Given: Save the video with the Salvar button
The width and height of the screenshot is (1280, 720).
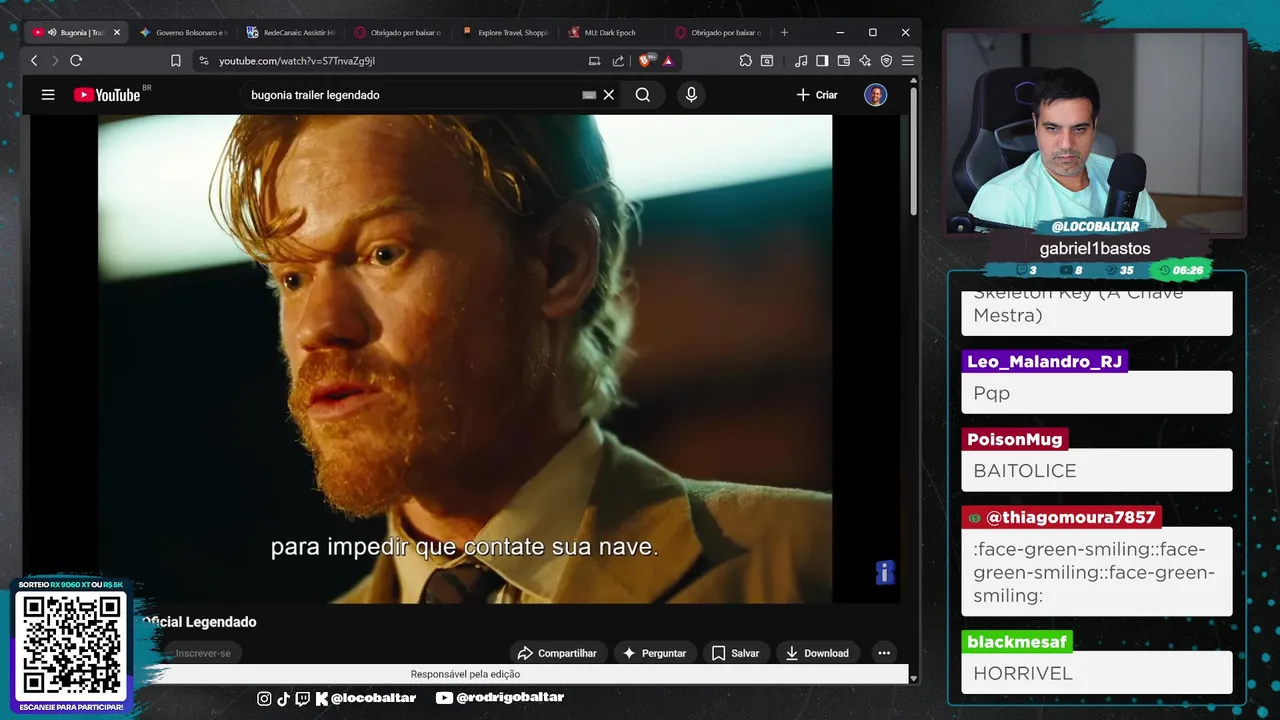Looking at the screenshot, I should (735, 653).
